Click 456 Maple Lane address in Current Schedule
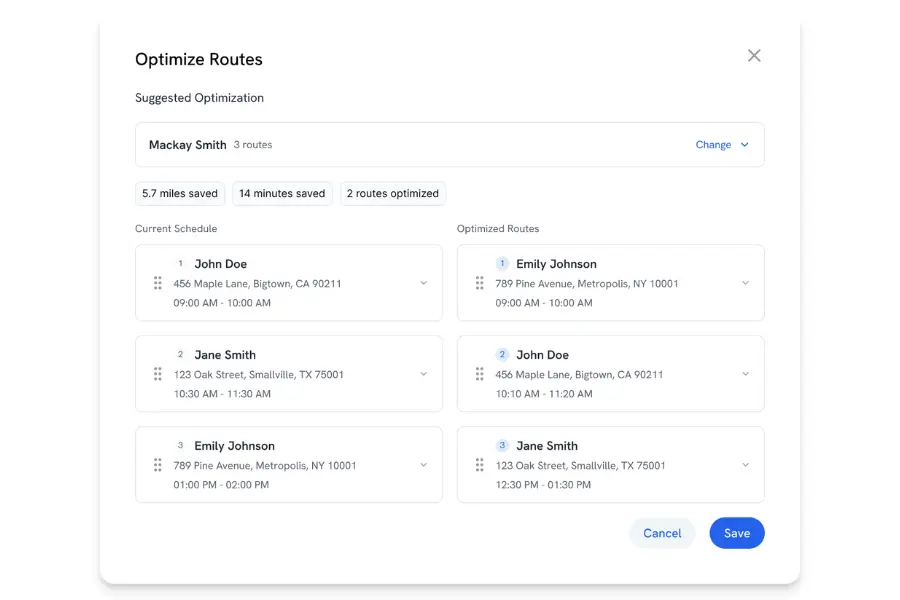Screen dimensions: 900x600 click(x=257, y=284)
